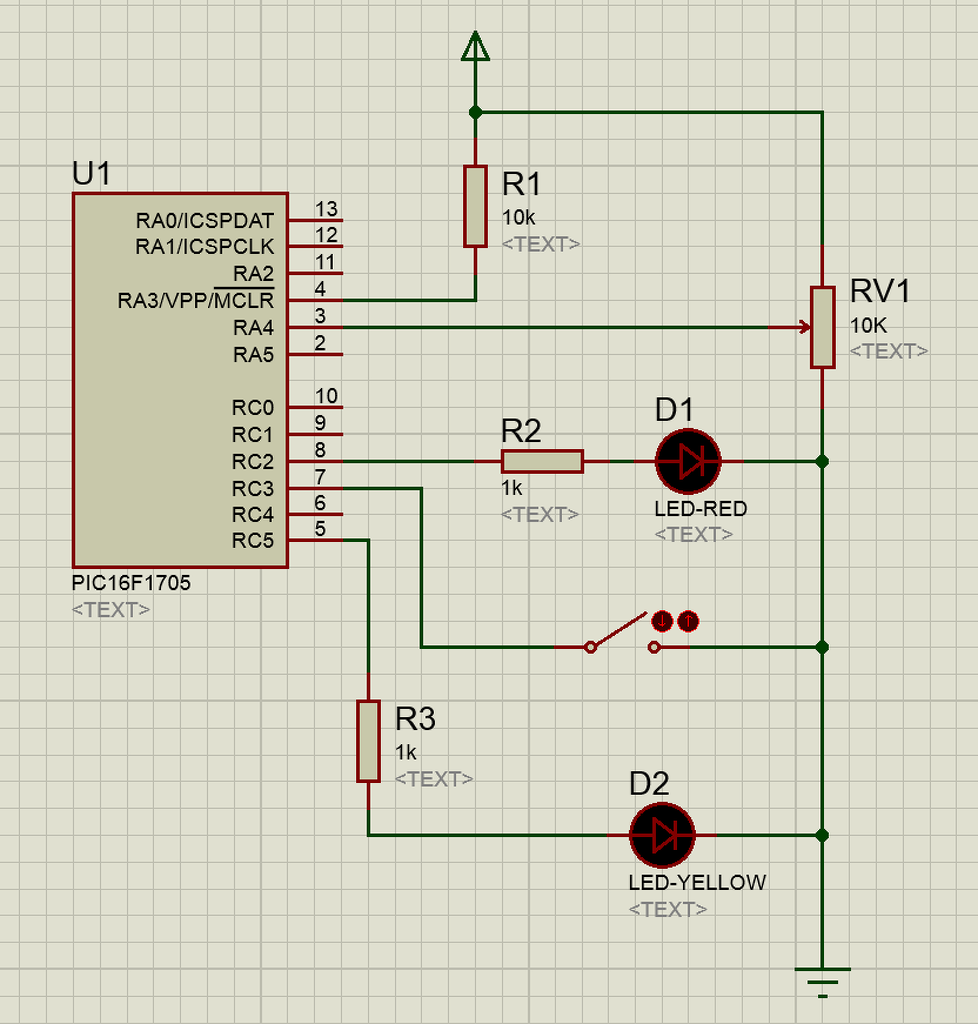Click the RC4 pin label
Screen dimensions: 978x1024
[x=253, y=515]
